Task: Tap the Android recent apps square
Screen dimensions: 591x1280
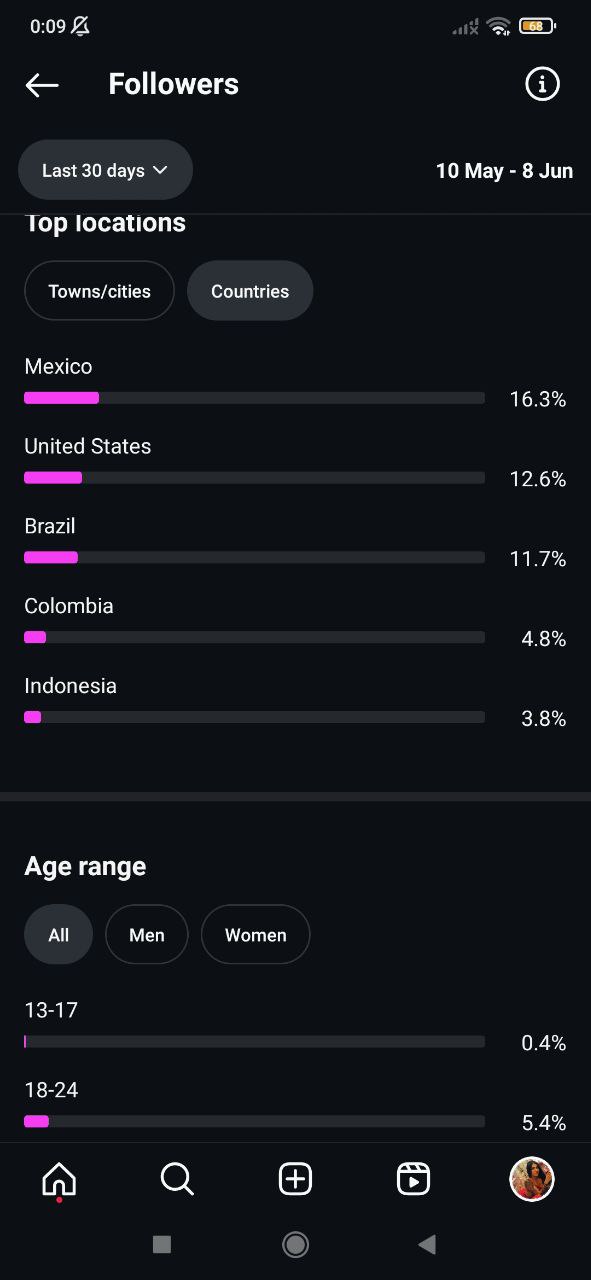Action: pyautogui.click(x=162, y=1244)
